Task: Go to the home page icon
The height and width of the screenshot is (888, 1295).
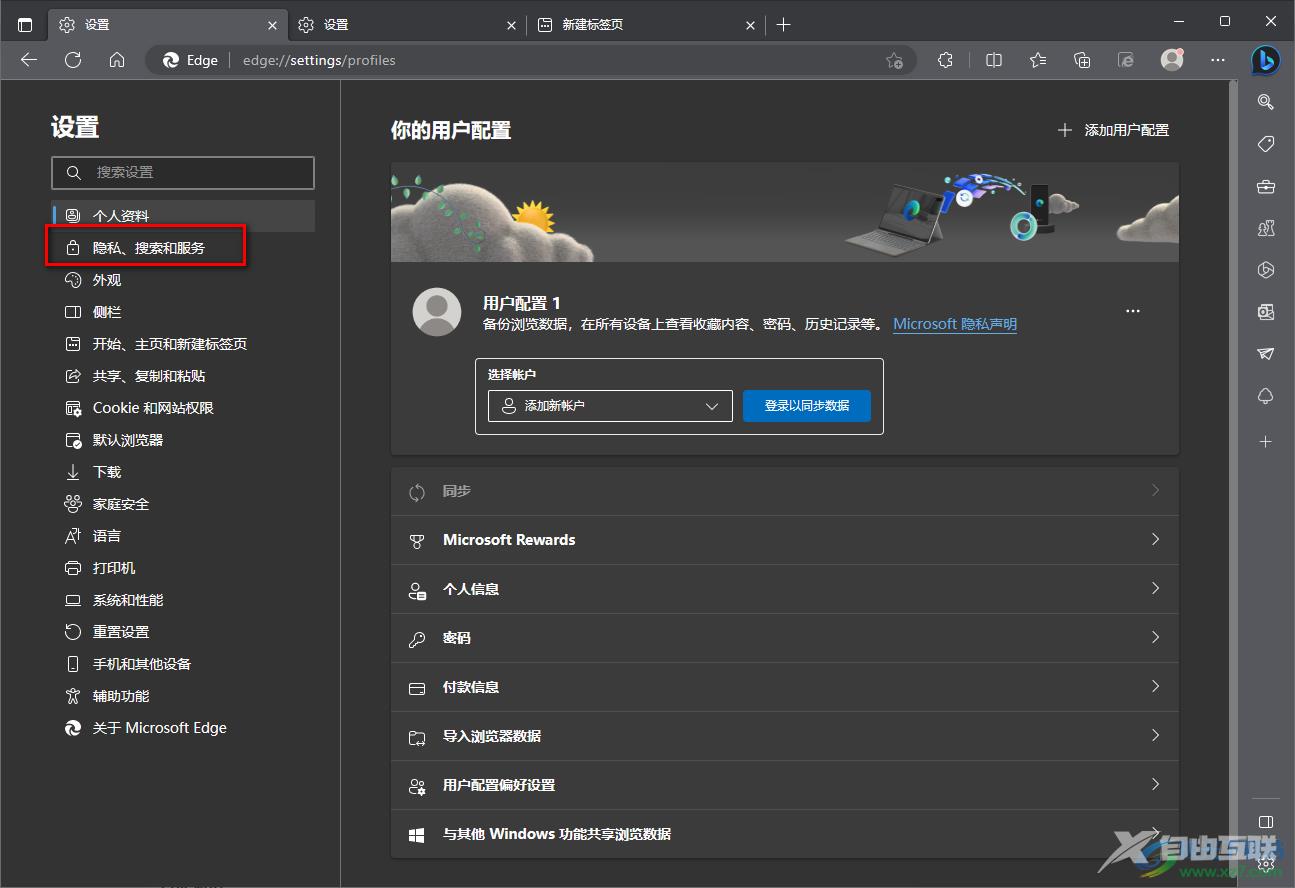Action: click(x=117, y=60)
